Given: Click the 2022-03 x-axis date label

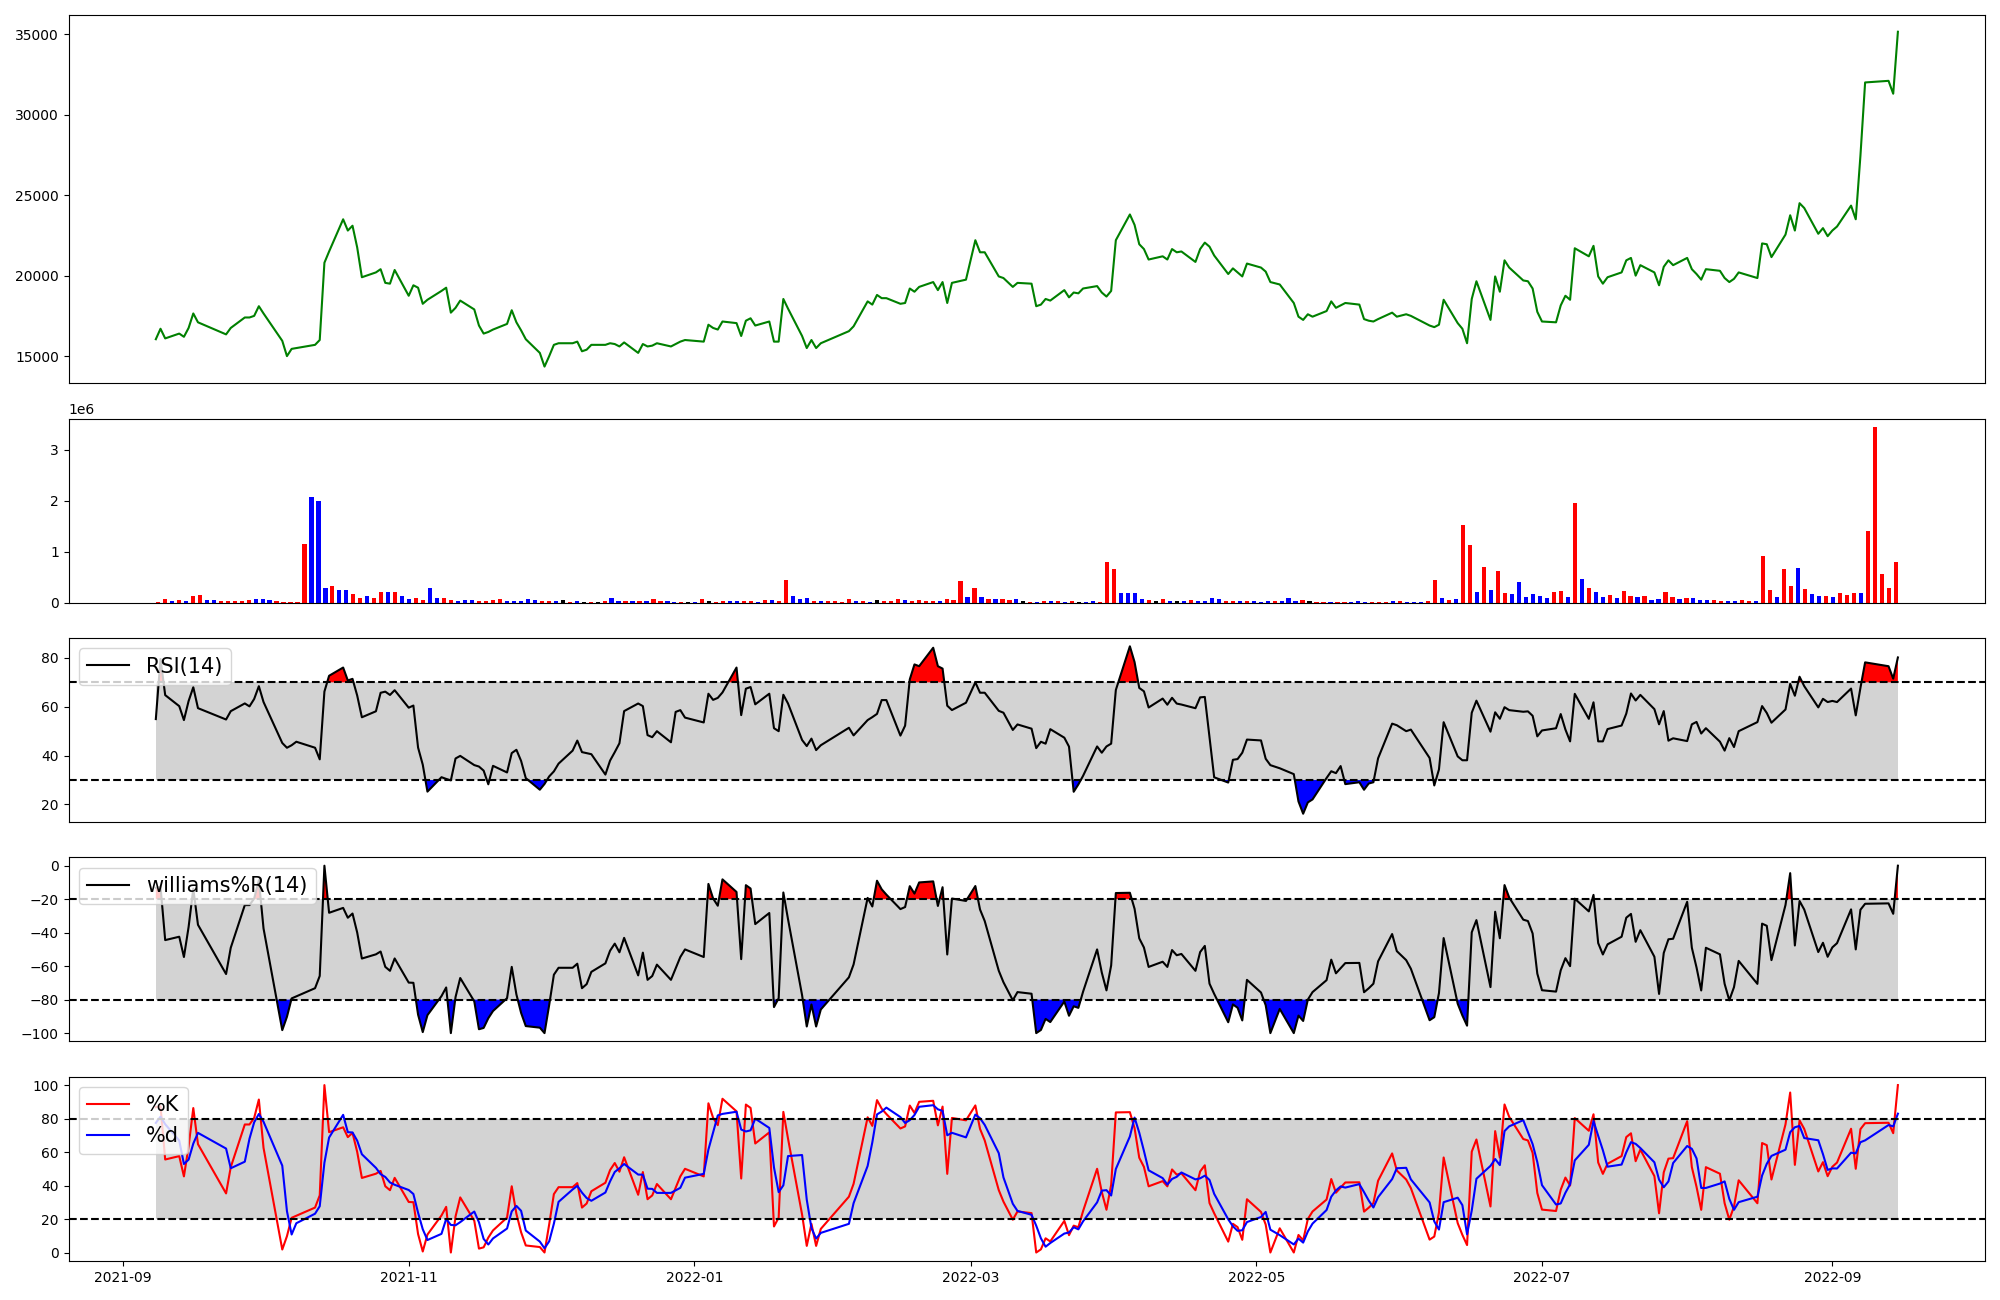Looking at the screenshot, I should point(970,1277).
